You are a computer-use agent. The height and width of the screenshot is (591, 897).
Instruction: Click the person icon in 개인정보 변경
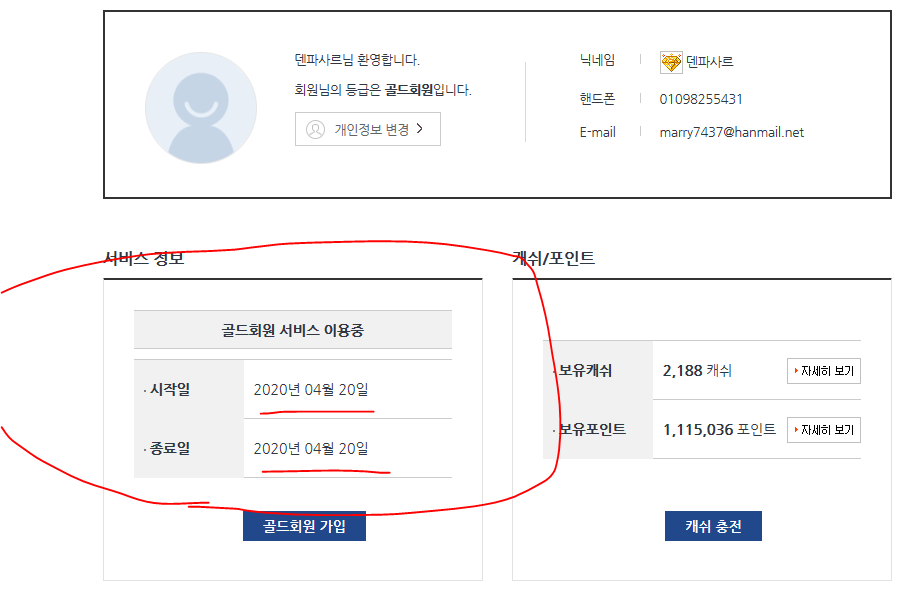(315, 129)
